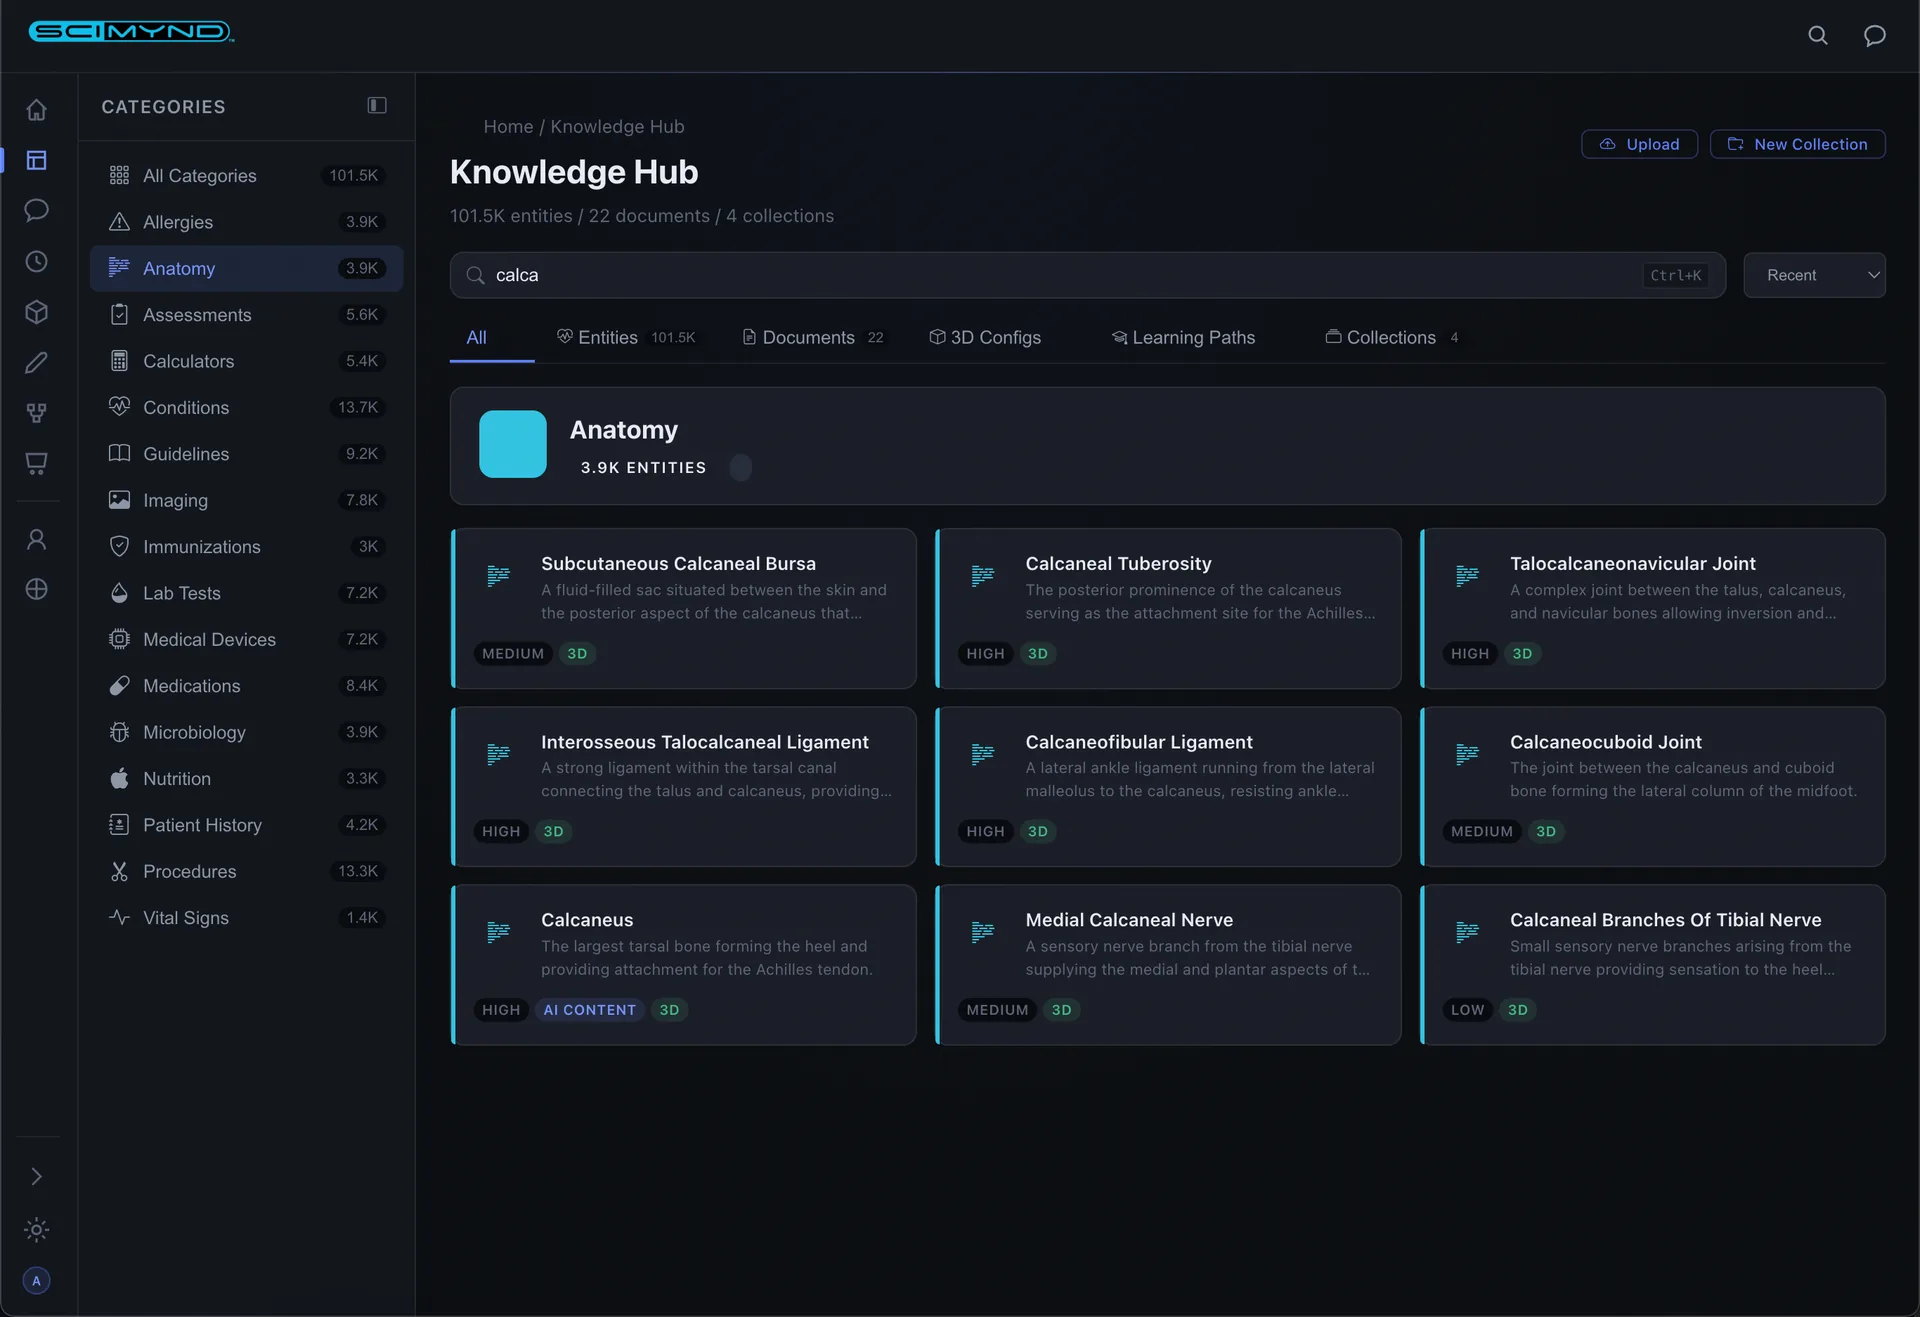The image size is (1920, 1317).
Task: Select the pen editing icon in sidebar
Action: pyautogui.click(x=37, y=363)
